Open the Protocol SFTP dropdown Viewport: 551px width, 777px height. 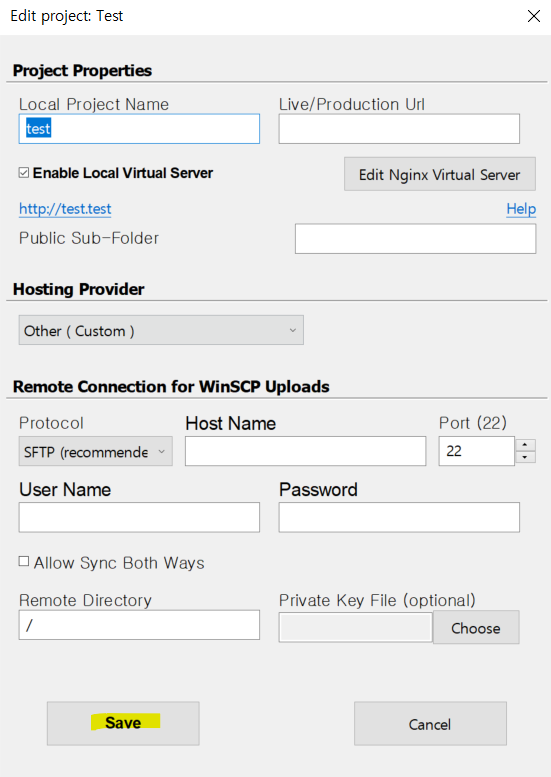[96, 451]
